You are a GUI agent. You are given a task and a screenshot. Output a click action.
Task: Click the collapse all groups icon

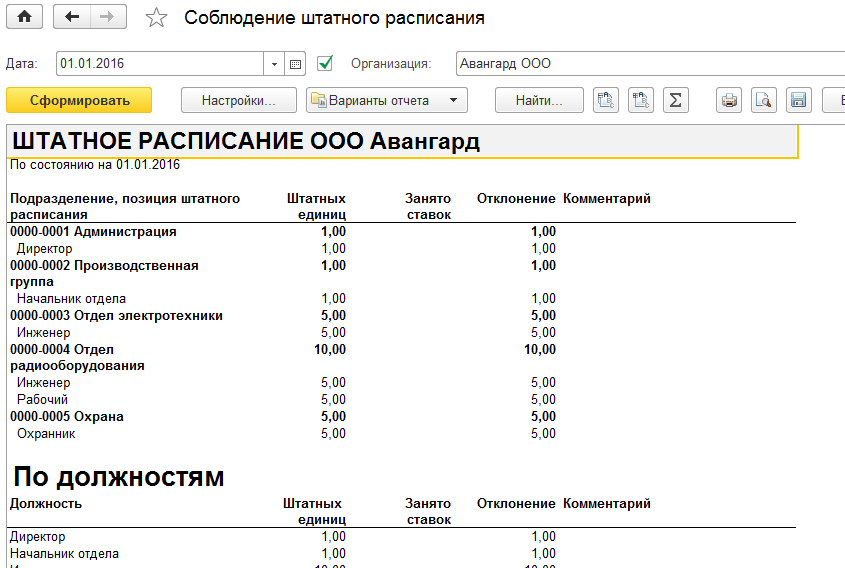point(640,100)
